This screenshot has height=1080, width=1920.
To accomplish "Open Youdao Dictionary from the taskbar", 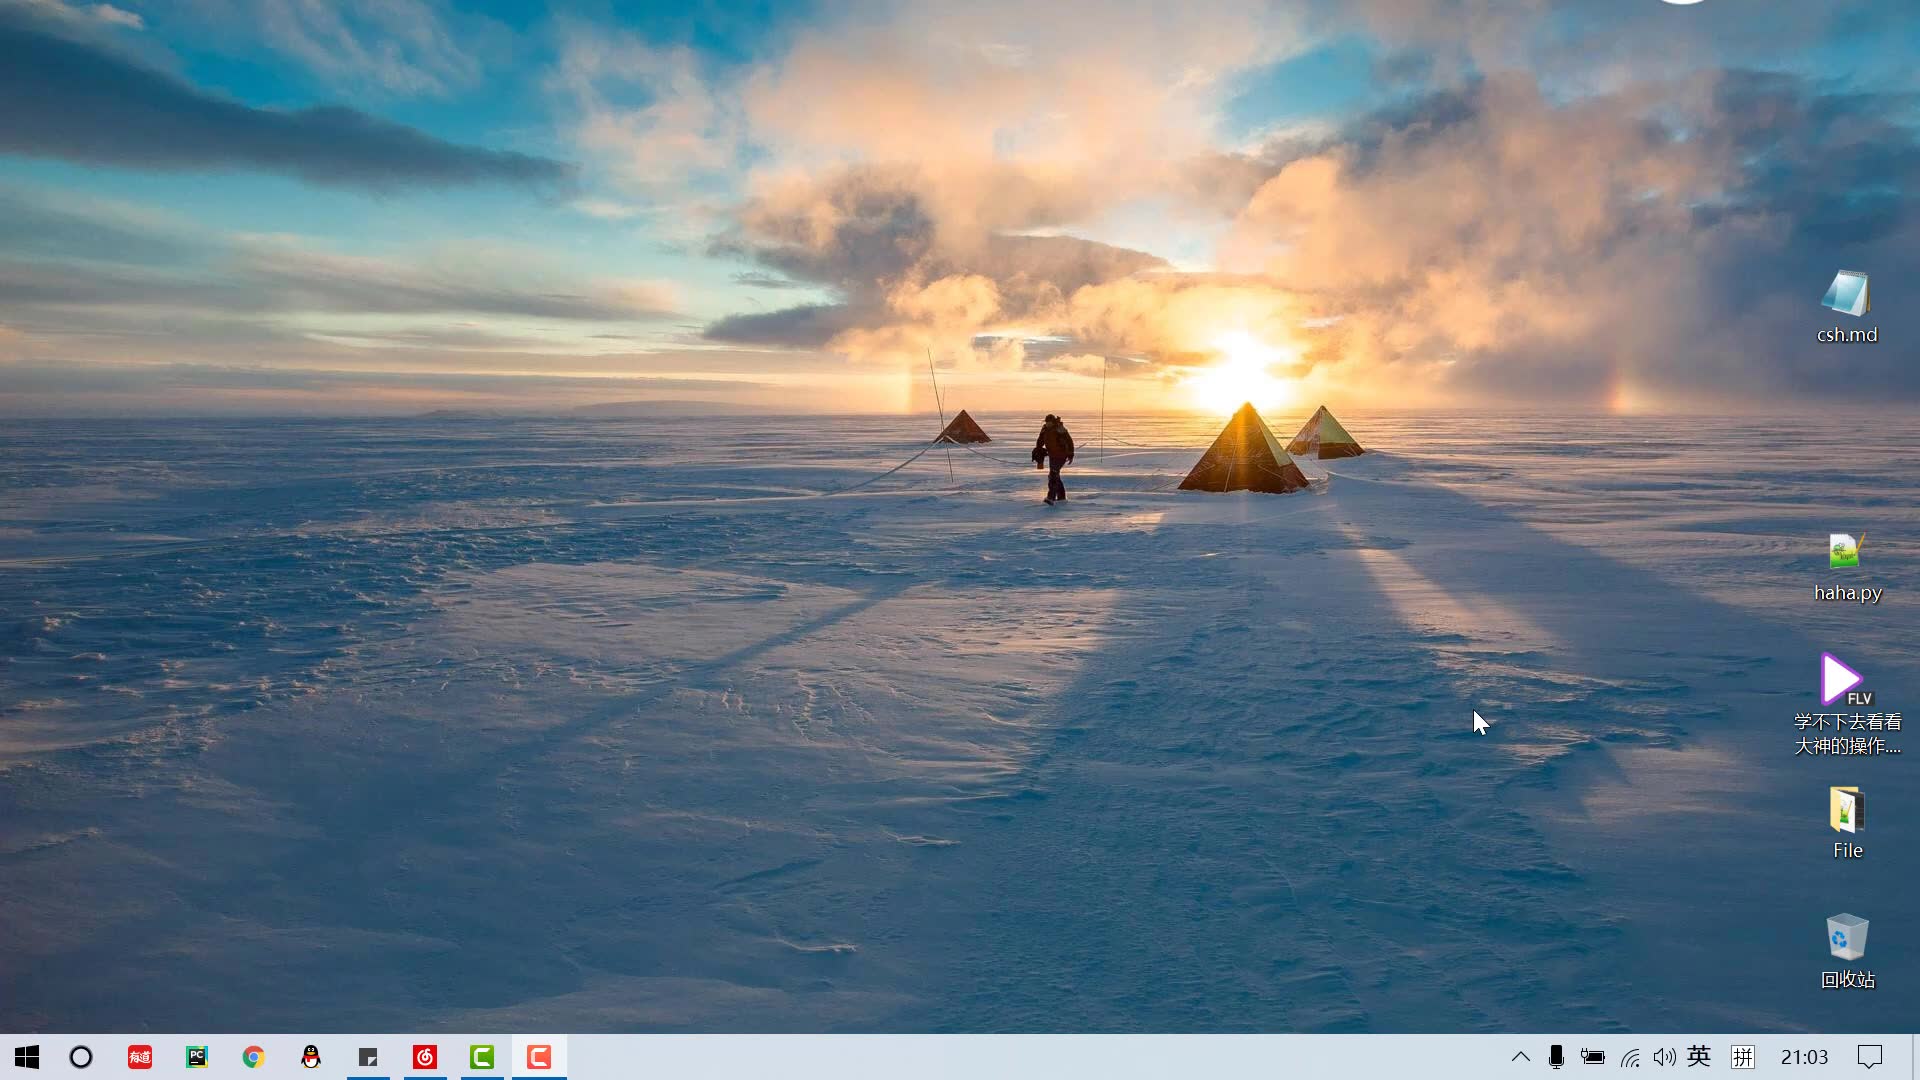I will (139, 1057).
